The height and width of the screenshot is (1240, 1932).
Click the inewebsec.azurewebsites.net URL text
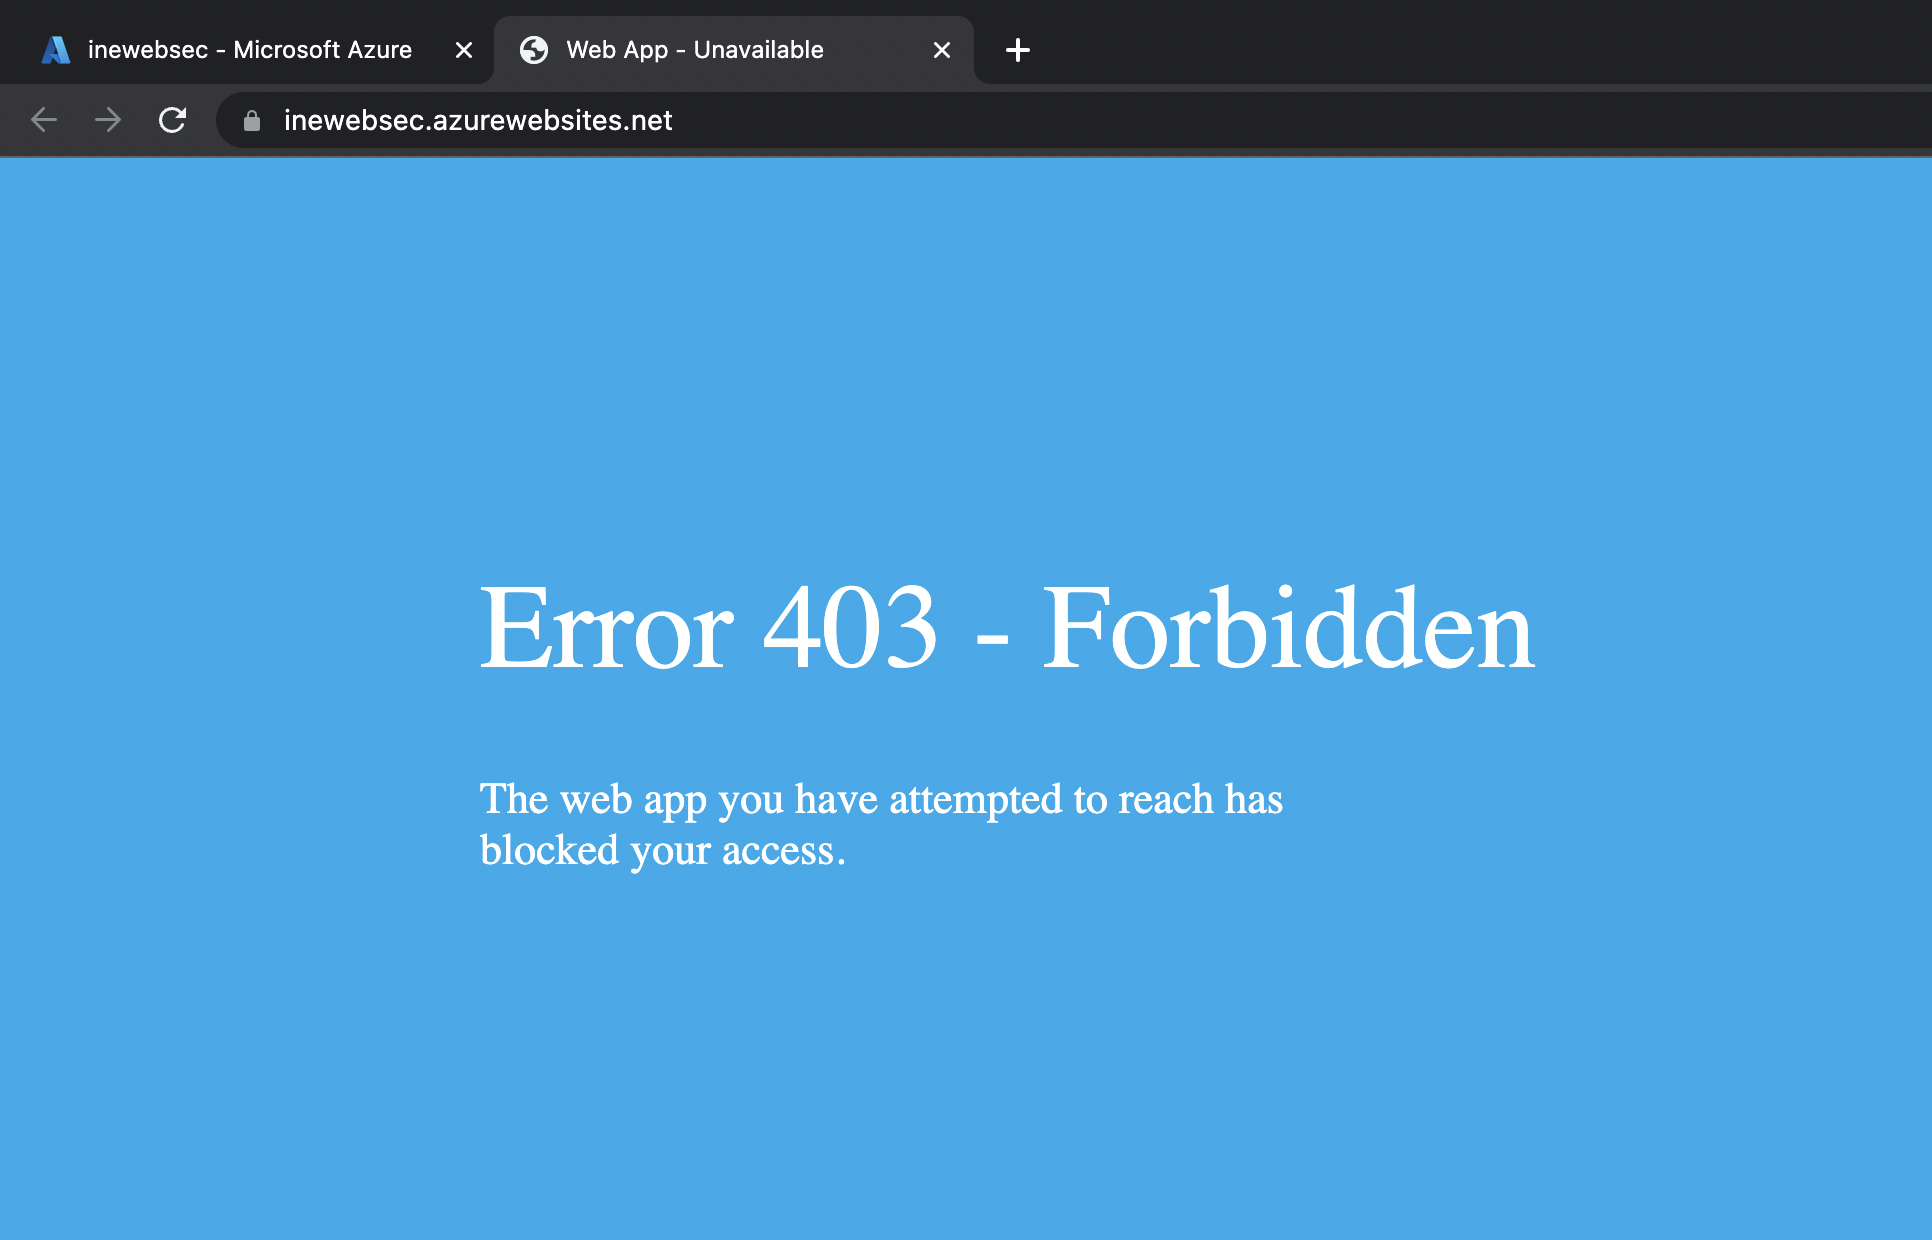[x=478, y=121]
